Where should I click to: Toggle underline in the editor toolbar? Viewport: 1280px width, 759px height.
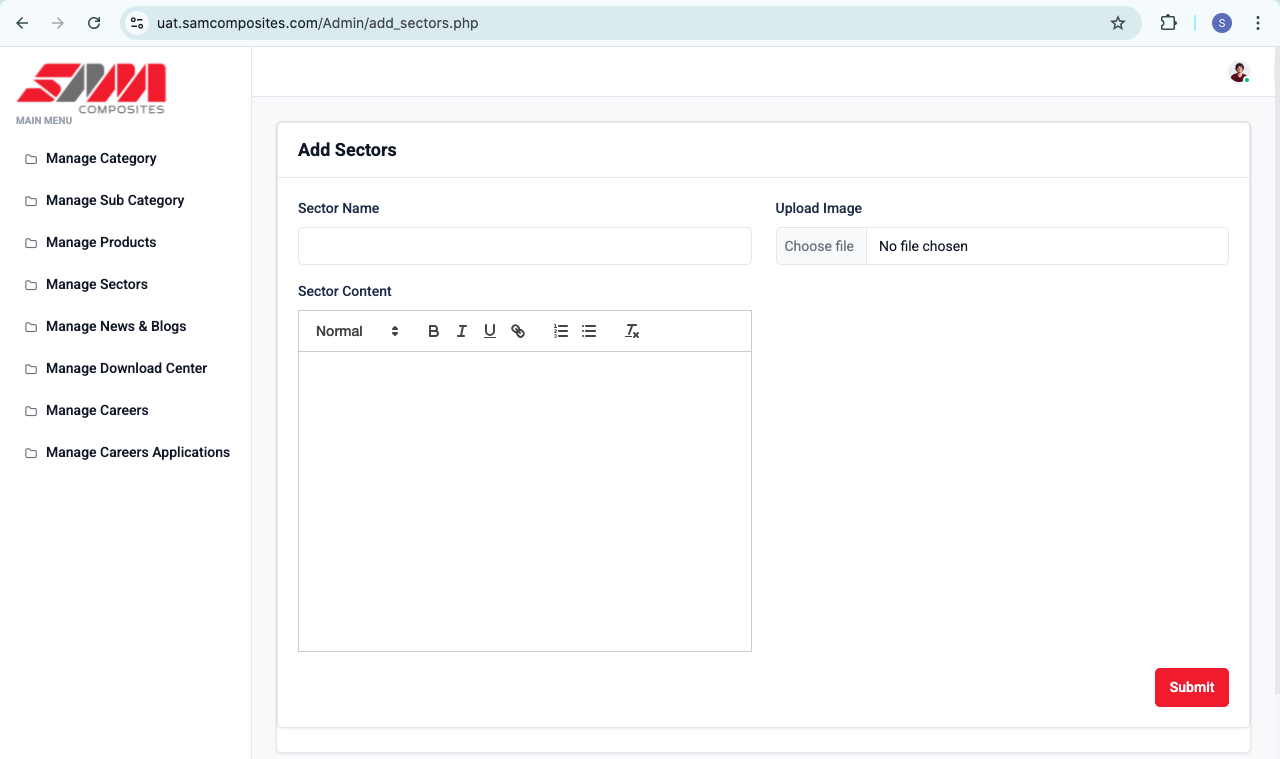click(x=489, y=331)
